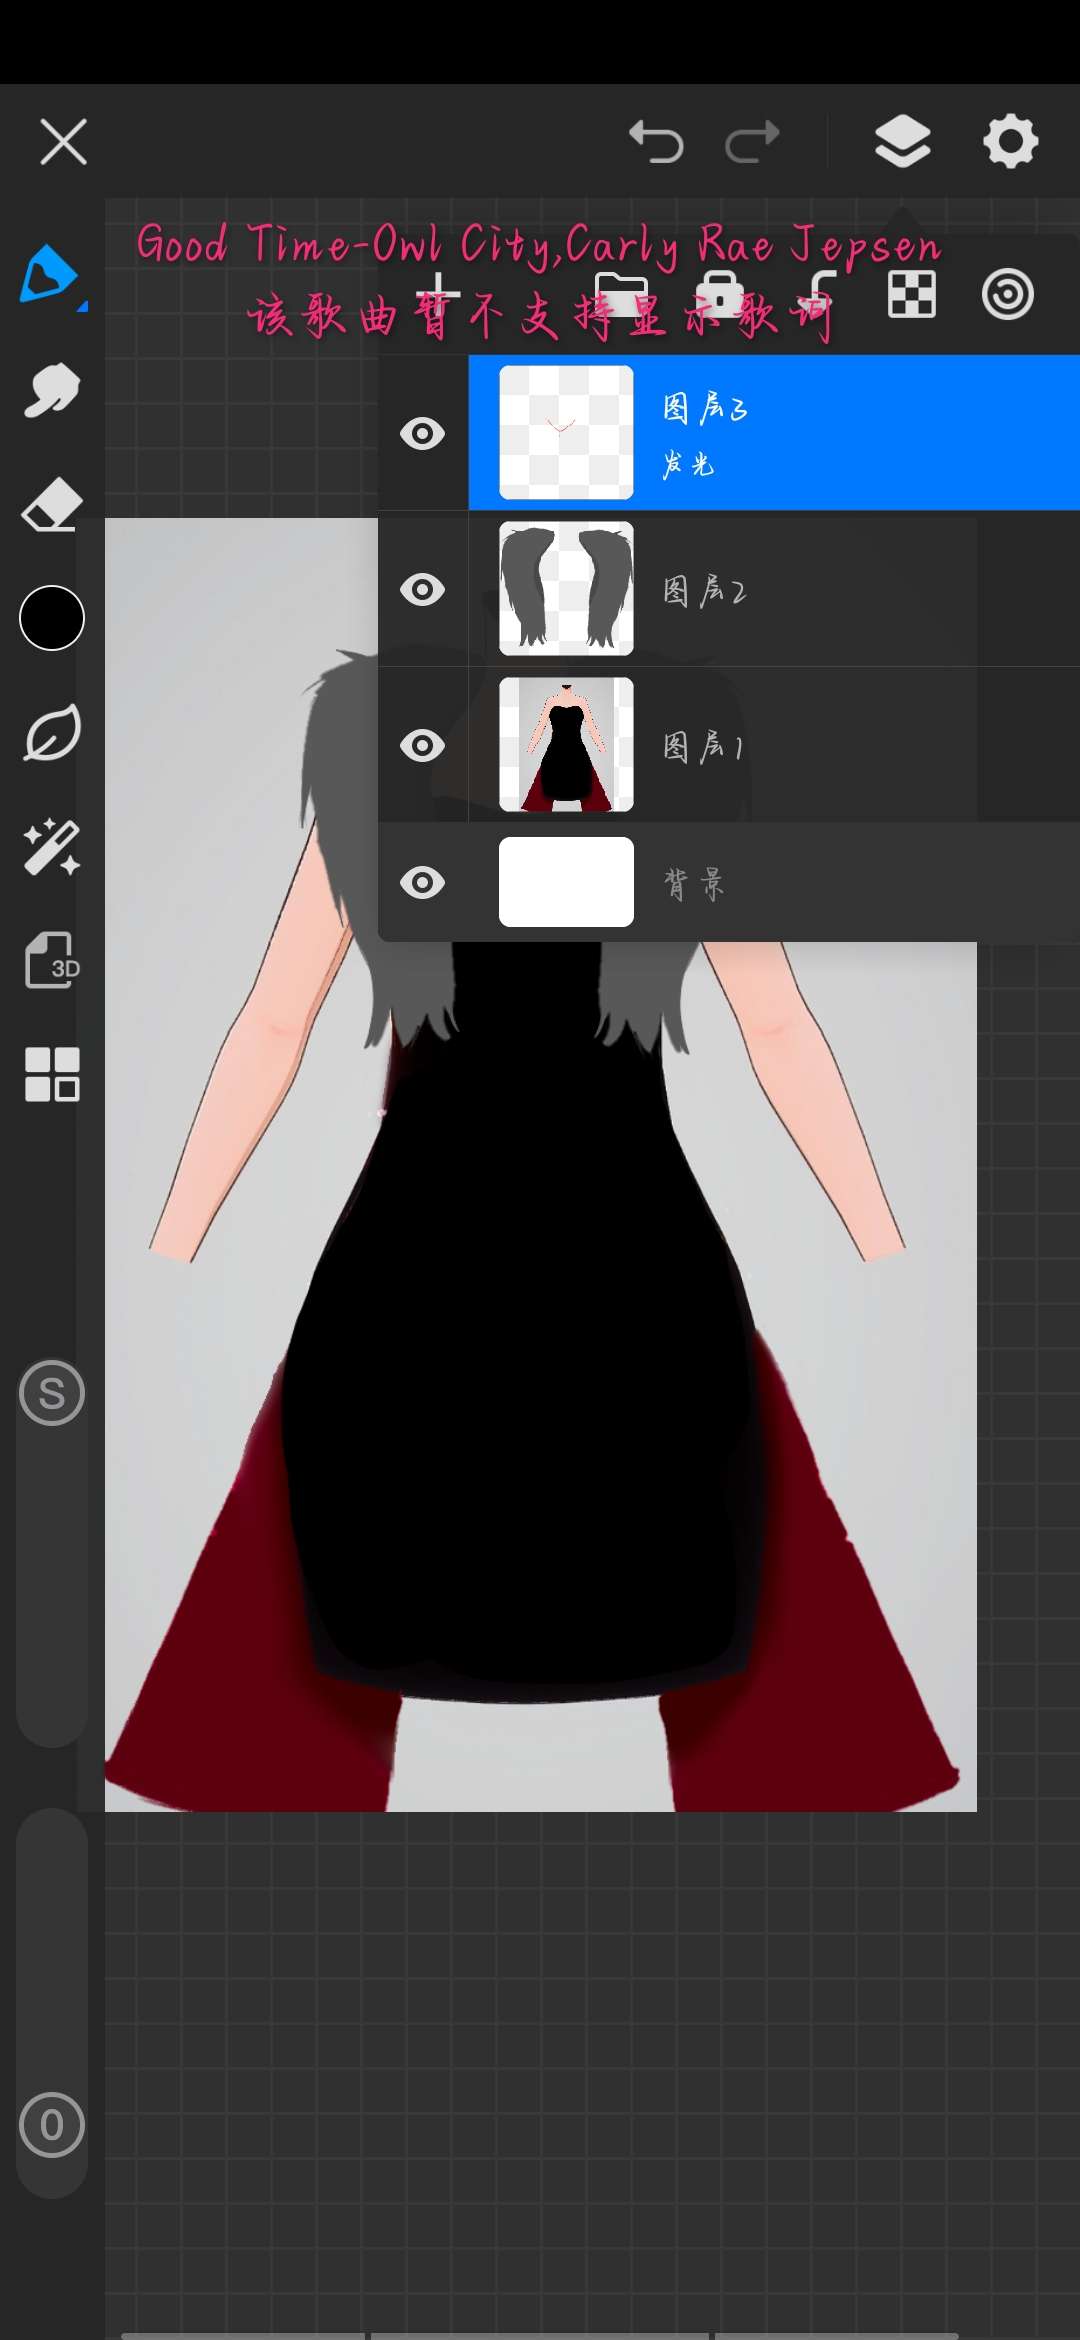Open the settings gear

1010,141
